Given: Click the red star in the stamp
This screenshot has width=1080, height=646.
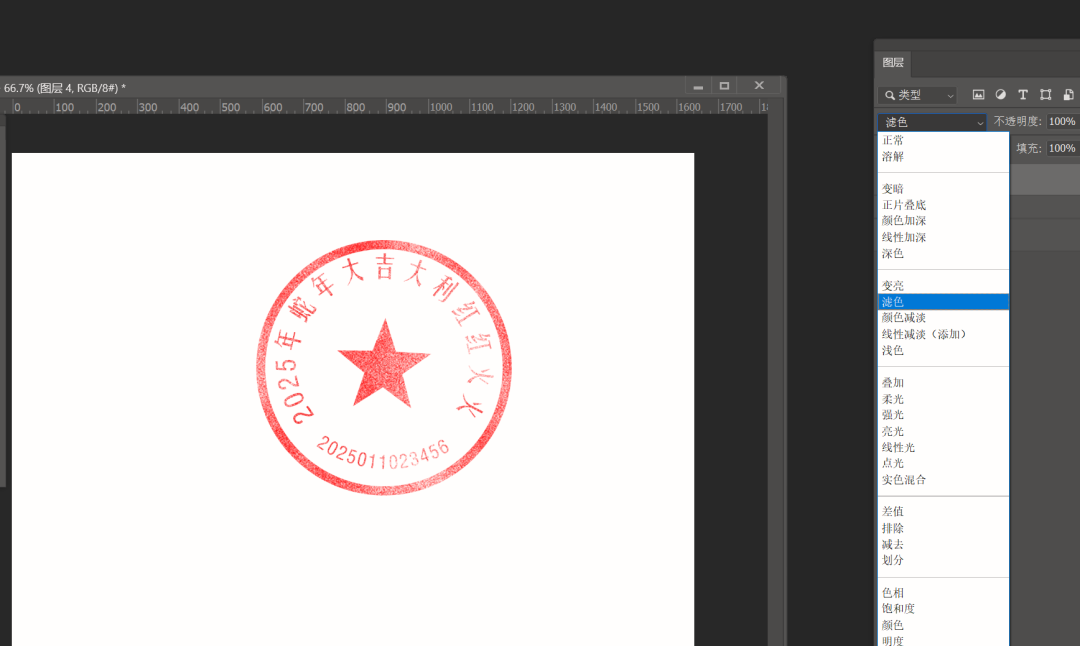Looking at the screenshot, I should [x=384, y=363].
